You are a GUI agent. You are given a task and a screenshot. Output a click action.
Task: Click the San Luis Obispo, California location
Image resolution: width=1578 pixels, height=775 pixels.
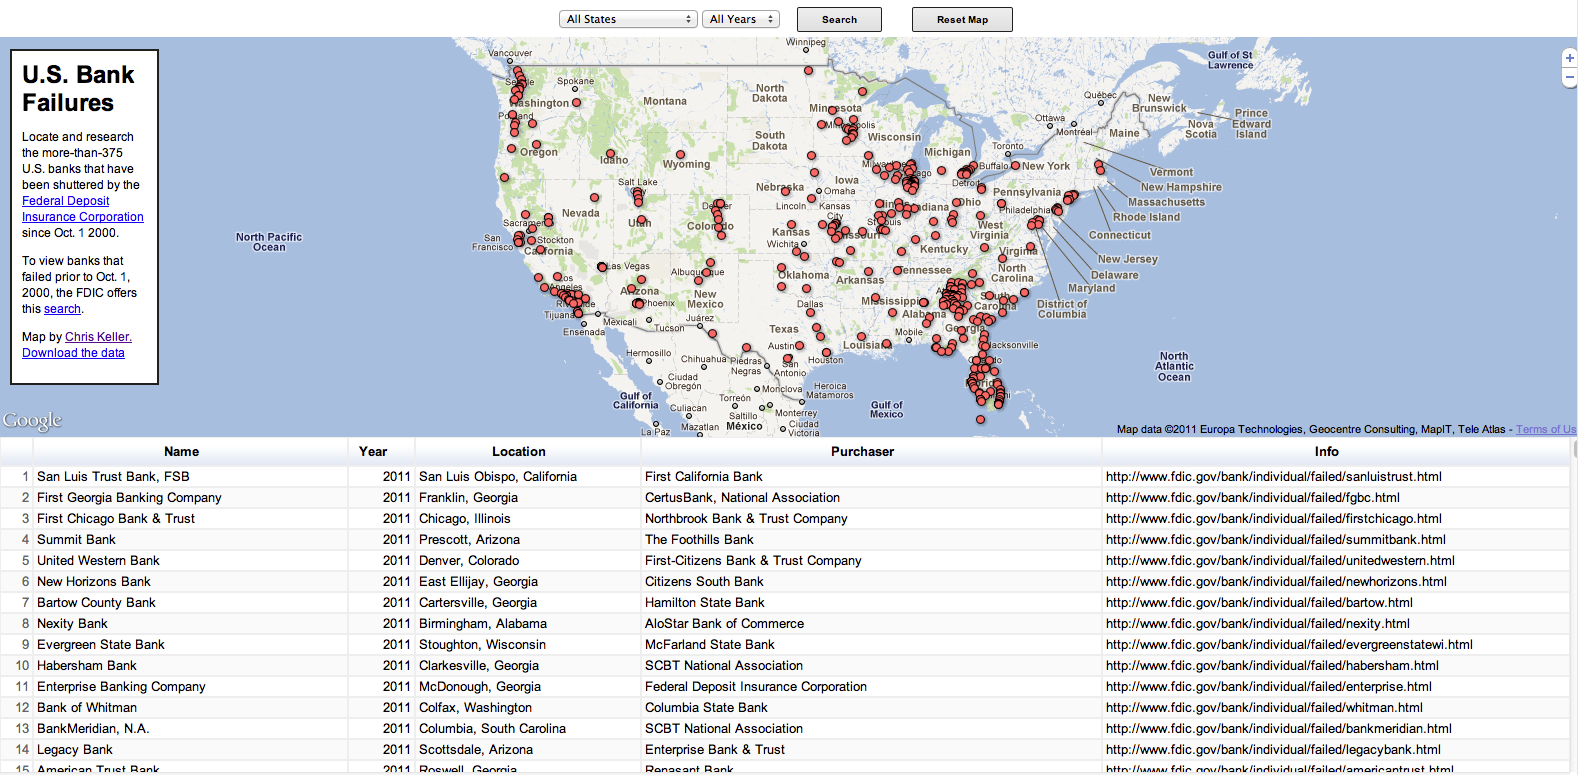click(498, 477)
